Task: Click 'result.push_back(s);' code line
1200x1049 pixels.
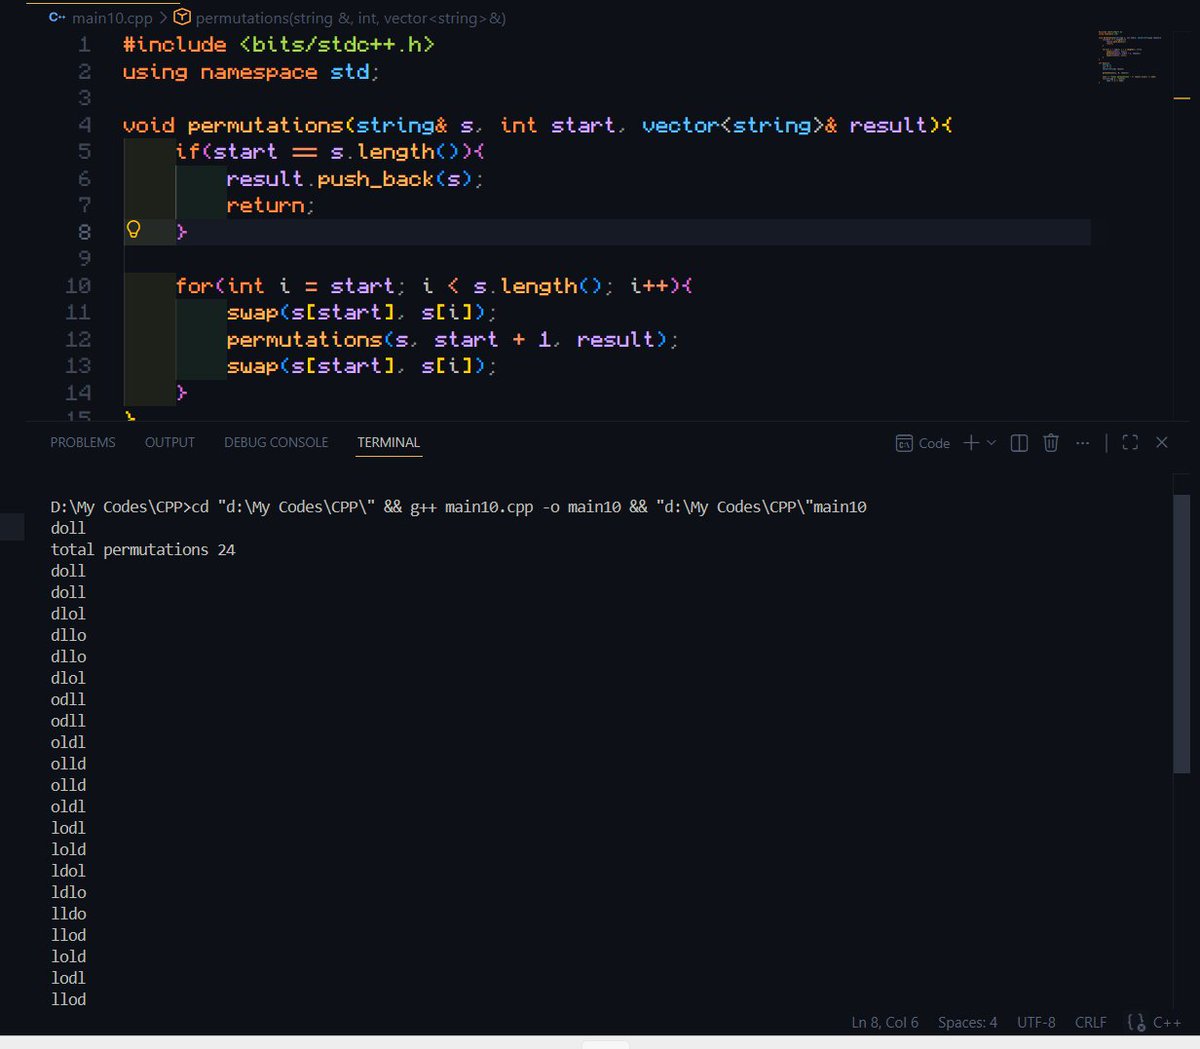Action: [355, 179]
